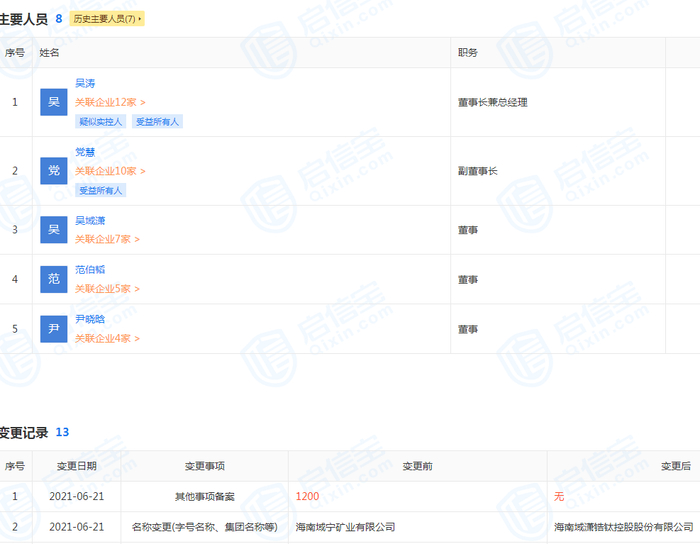Image resolution: width=700 pixels, height=544 pixels.
Task: Select 董事长兼总经理 position text
Action: [x=493, y=103]
